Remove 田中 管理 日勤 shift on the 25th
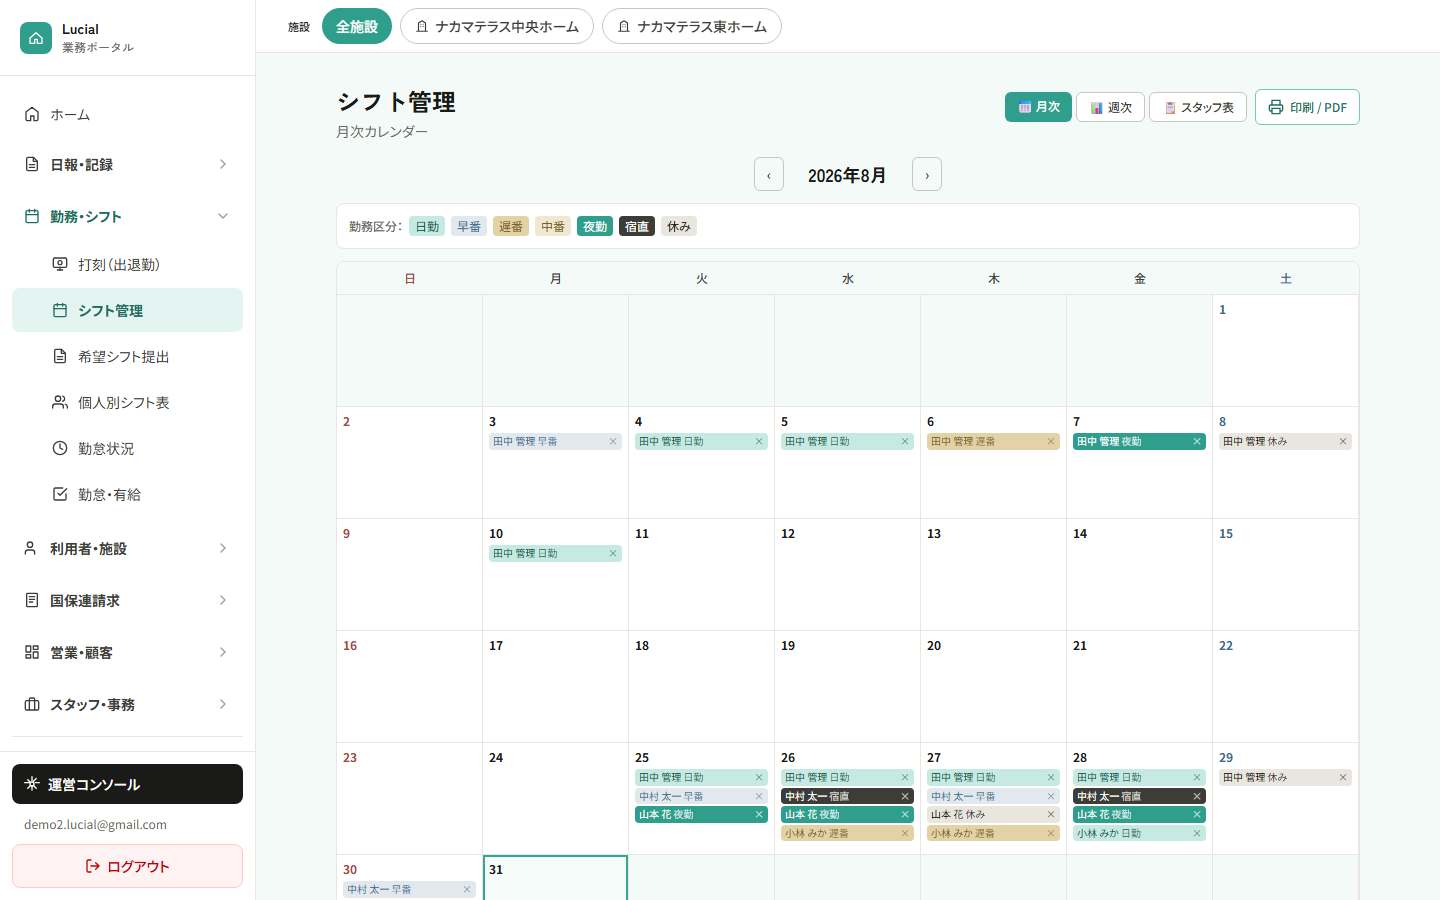The image size is (1440, 900). (759, 777)
